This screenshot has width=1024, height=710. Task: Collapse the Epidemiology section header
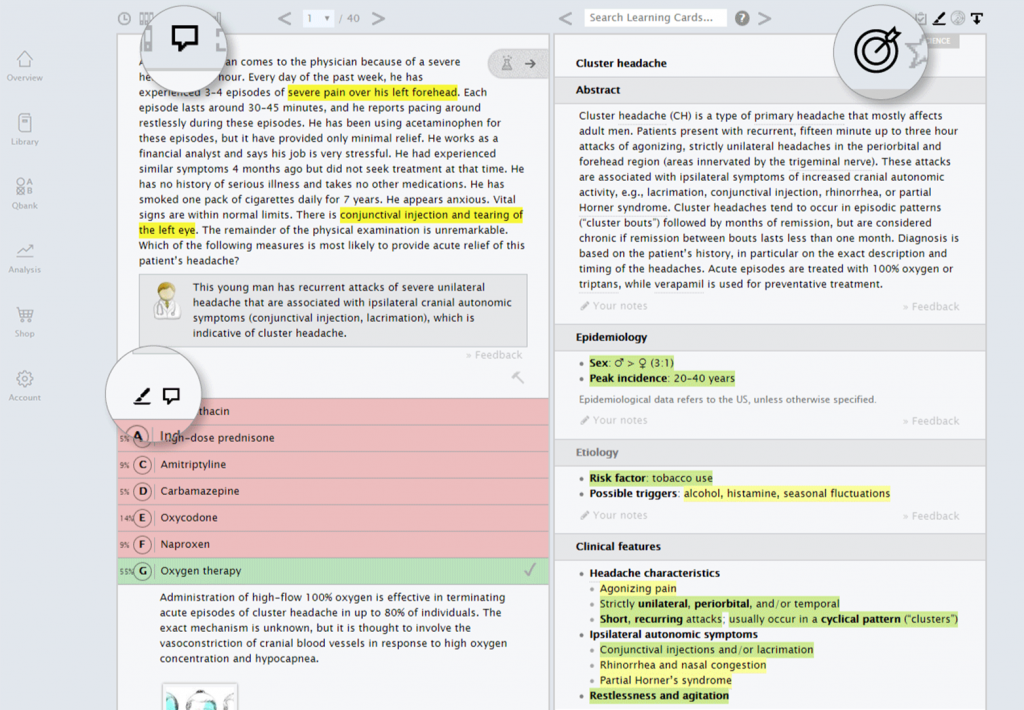[x=770, y=337]
